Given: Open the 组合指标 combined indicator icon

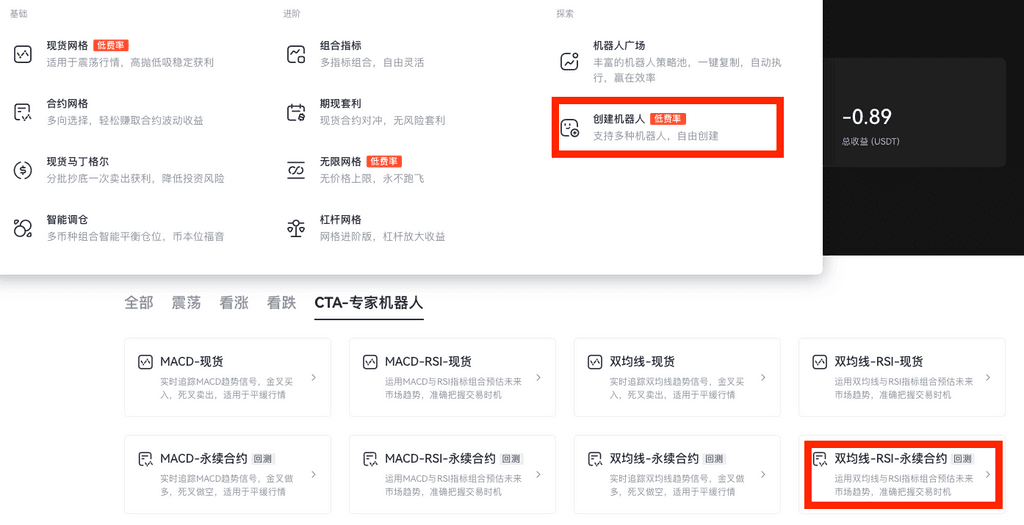Looking at the screenshot, I should [296, 54].
